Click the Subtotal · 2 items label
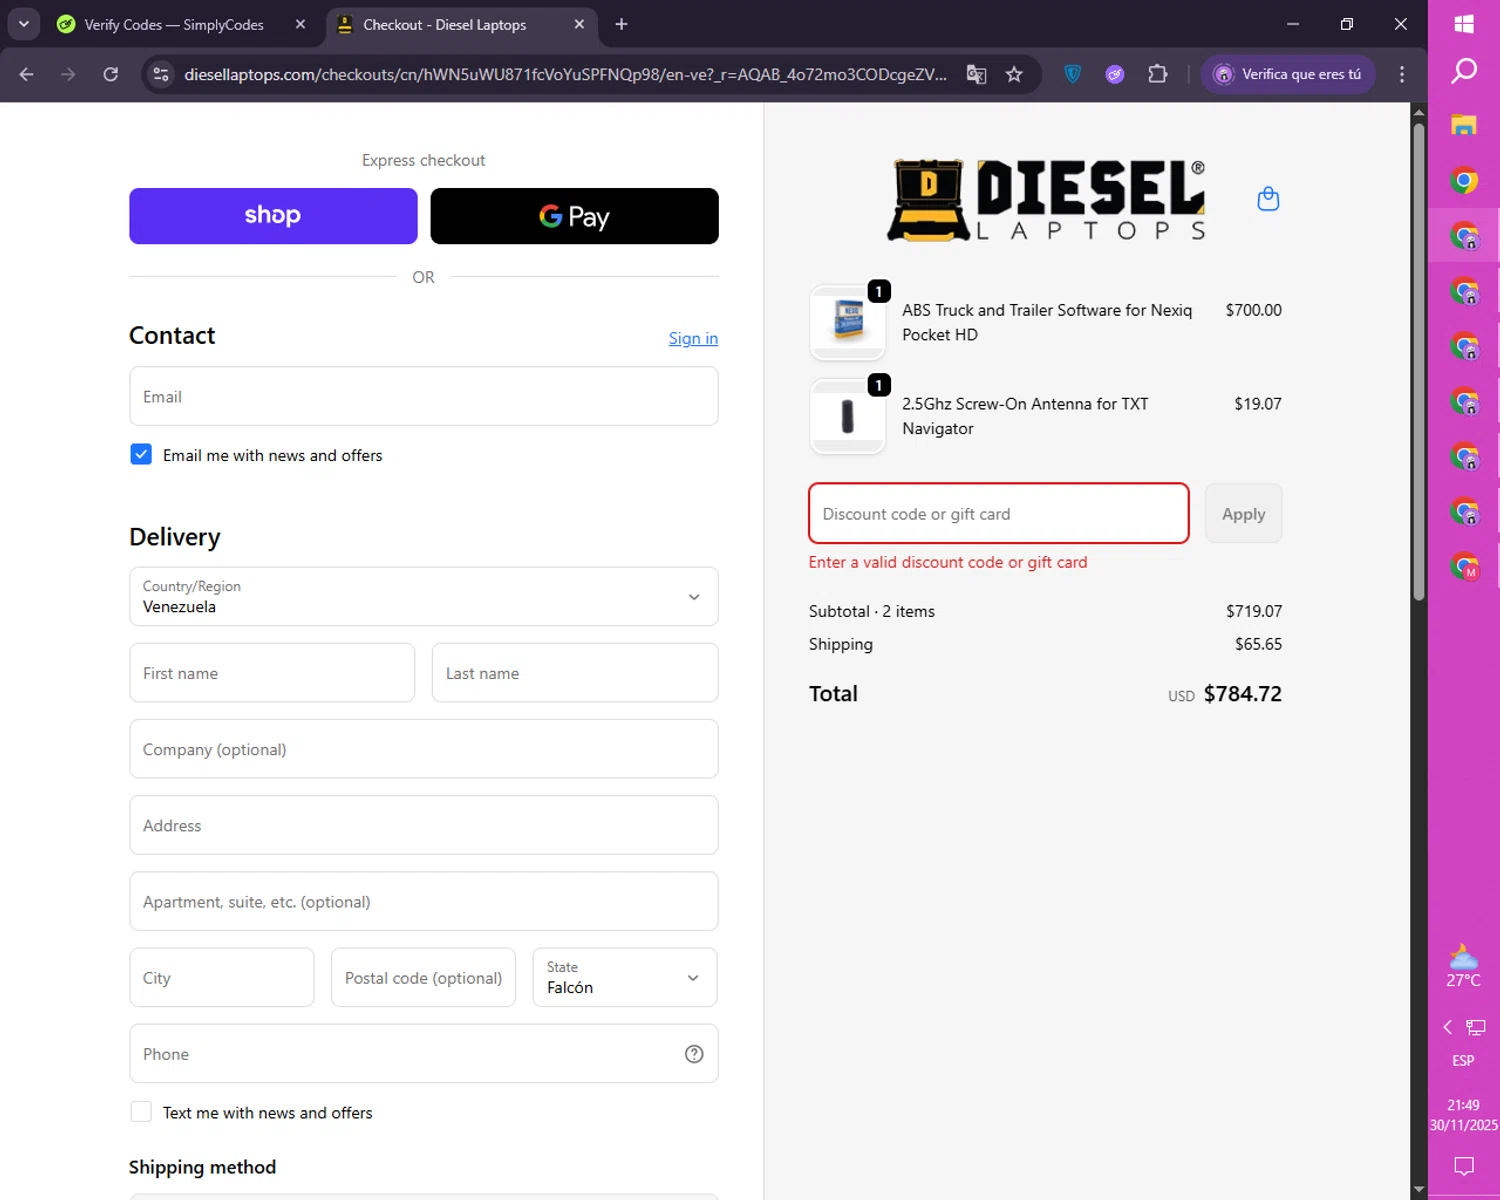 point(872,611)
